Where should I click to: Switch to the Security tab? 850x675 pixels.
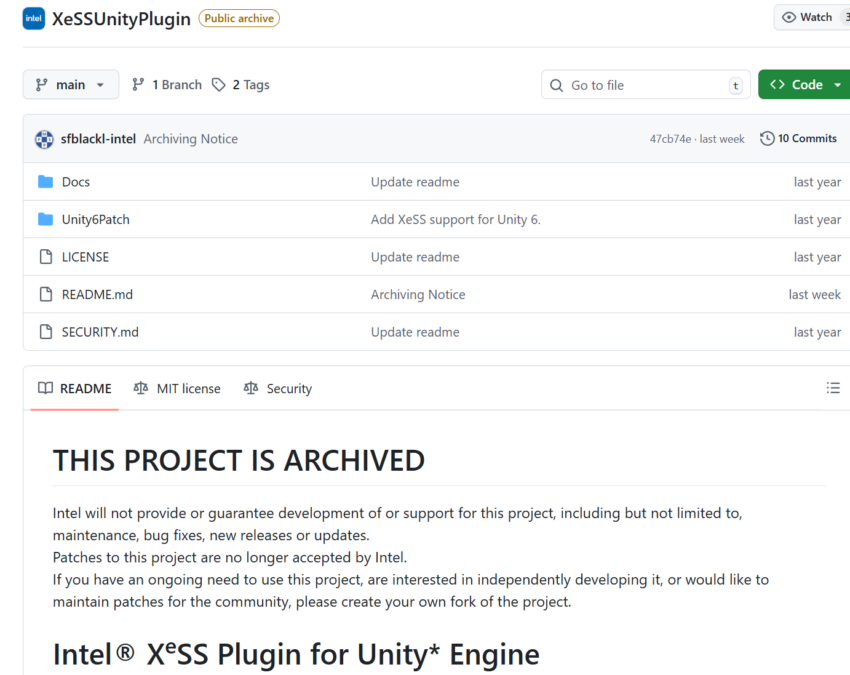(x=278, y=388)
